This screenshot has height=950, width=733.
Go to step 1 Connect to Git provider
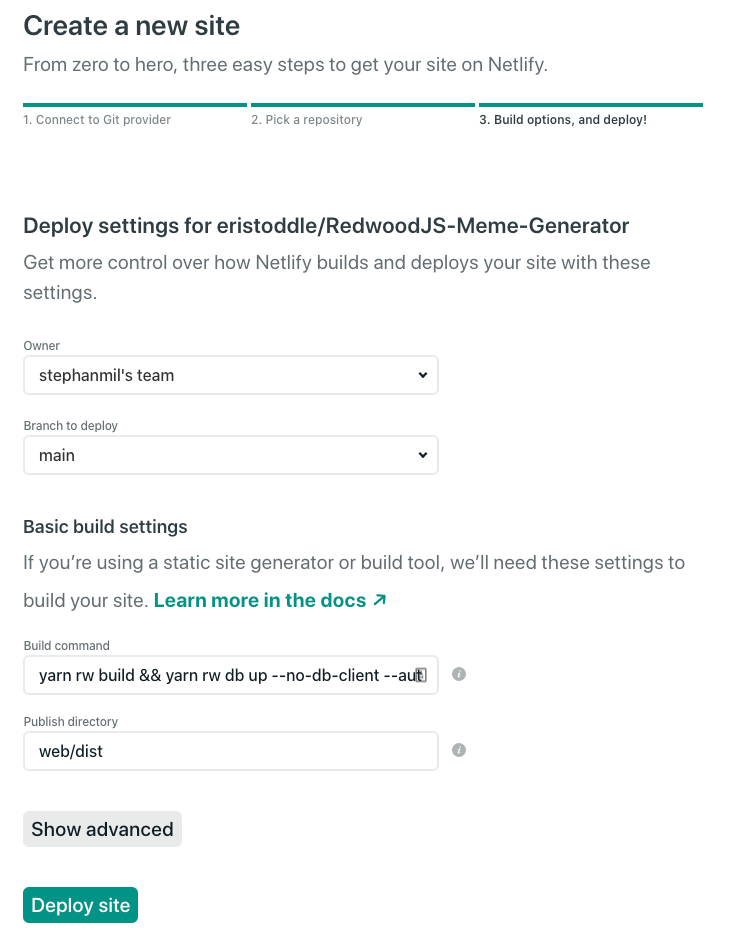click(x=97, y=120)
